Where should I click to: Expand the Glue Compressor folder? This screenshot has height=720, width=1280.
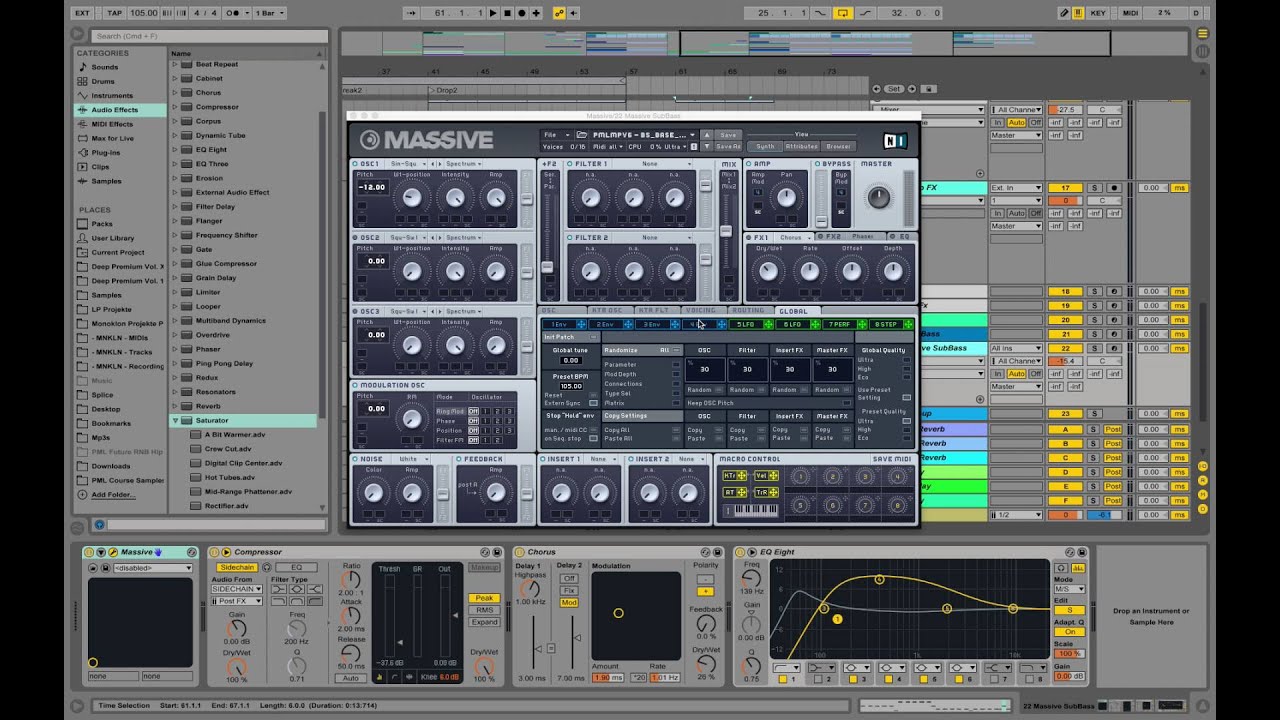pyautogui.click(x=175, y=264)
